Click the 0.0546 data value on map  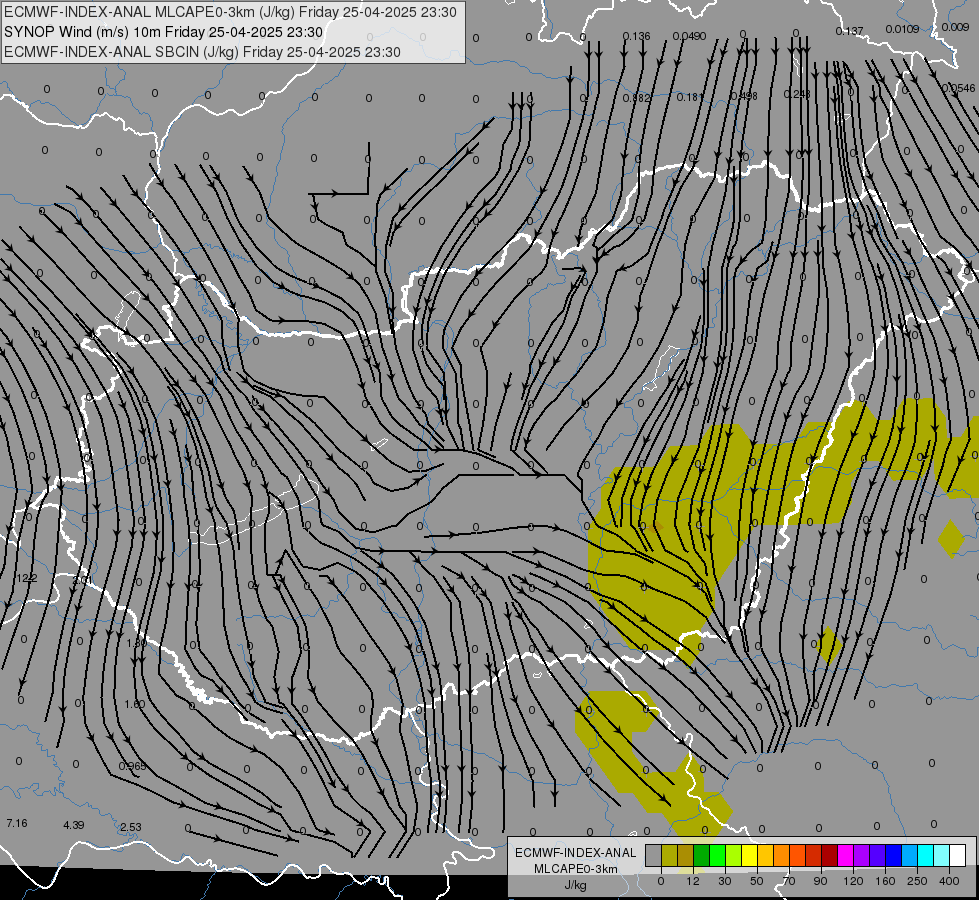[959, 88]
